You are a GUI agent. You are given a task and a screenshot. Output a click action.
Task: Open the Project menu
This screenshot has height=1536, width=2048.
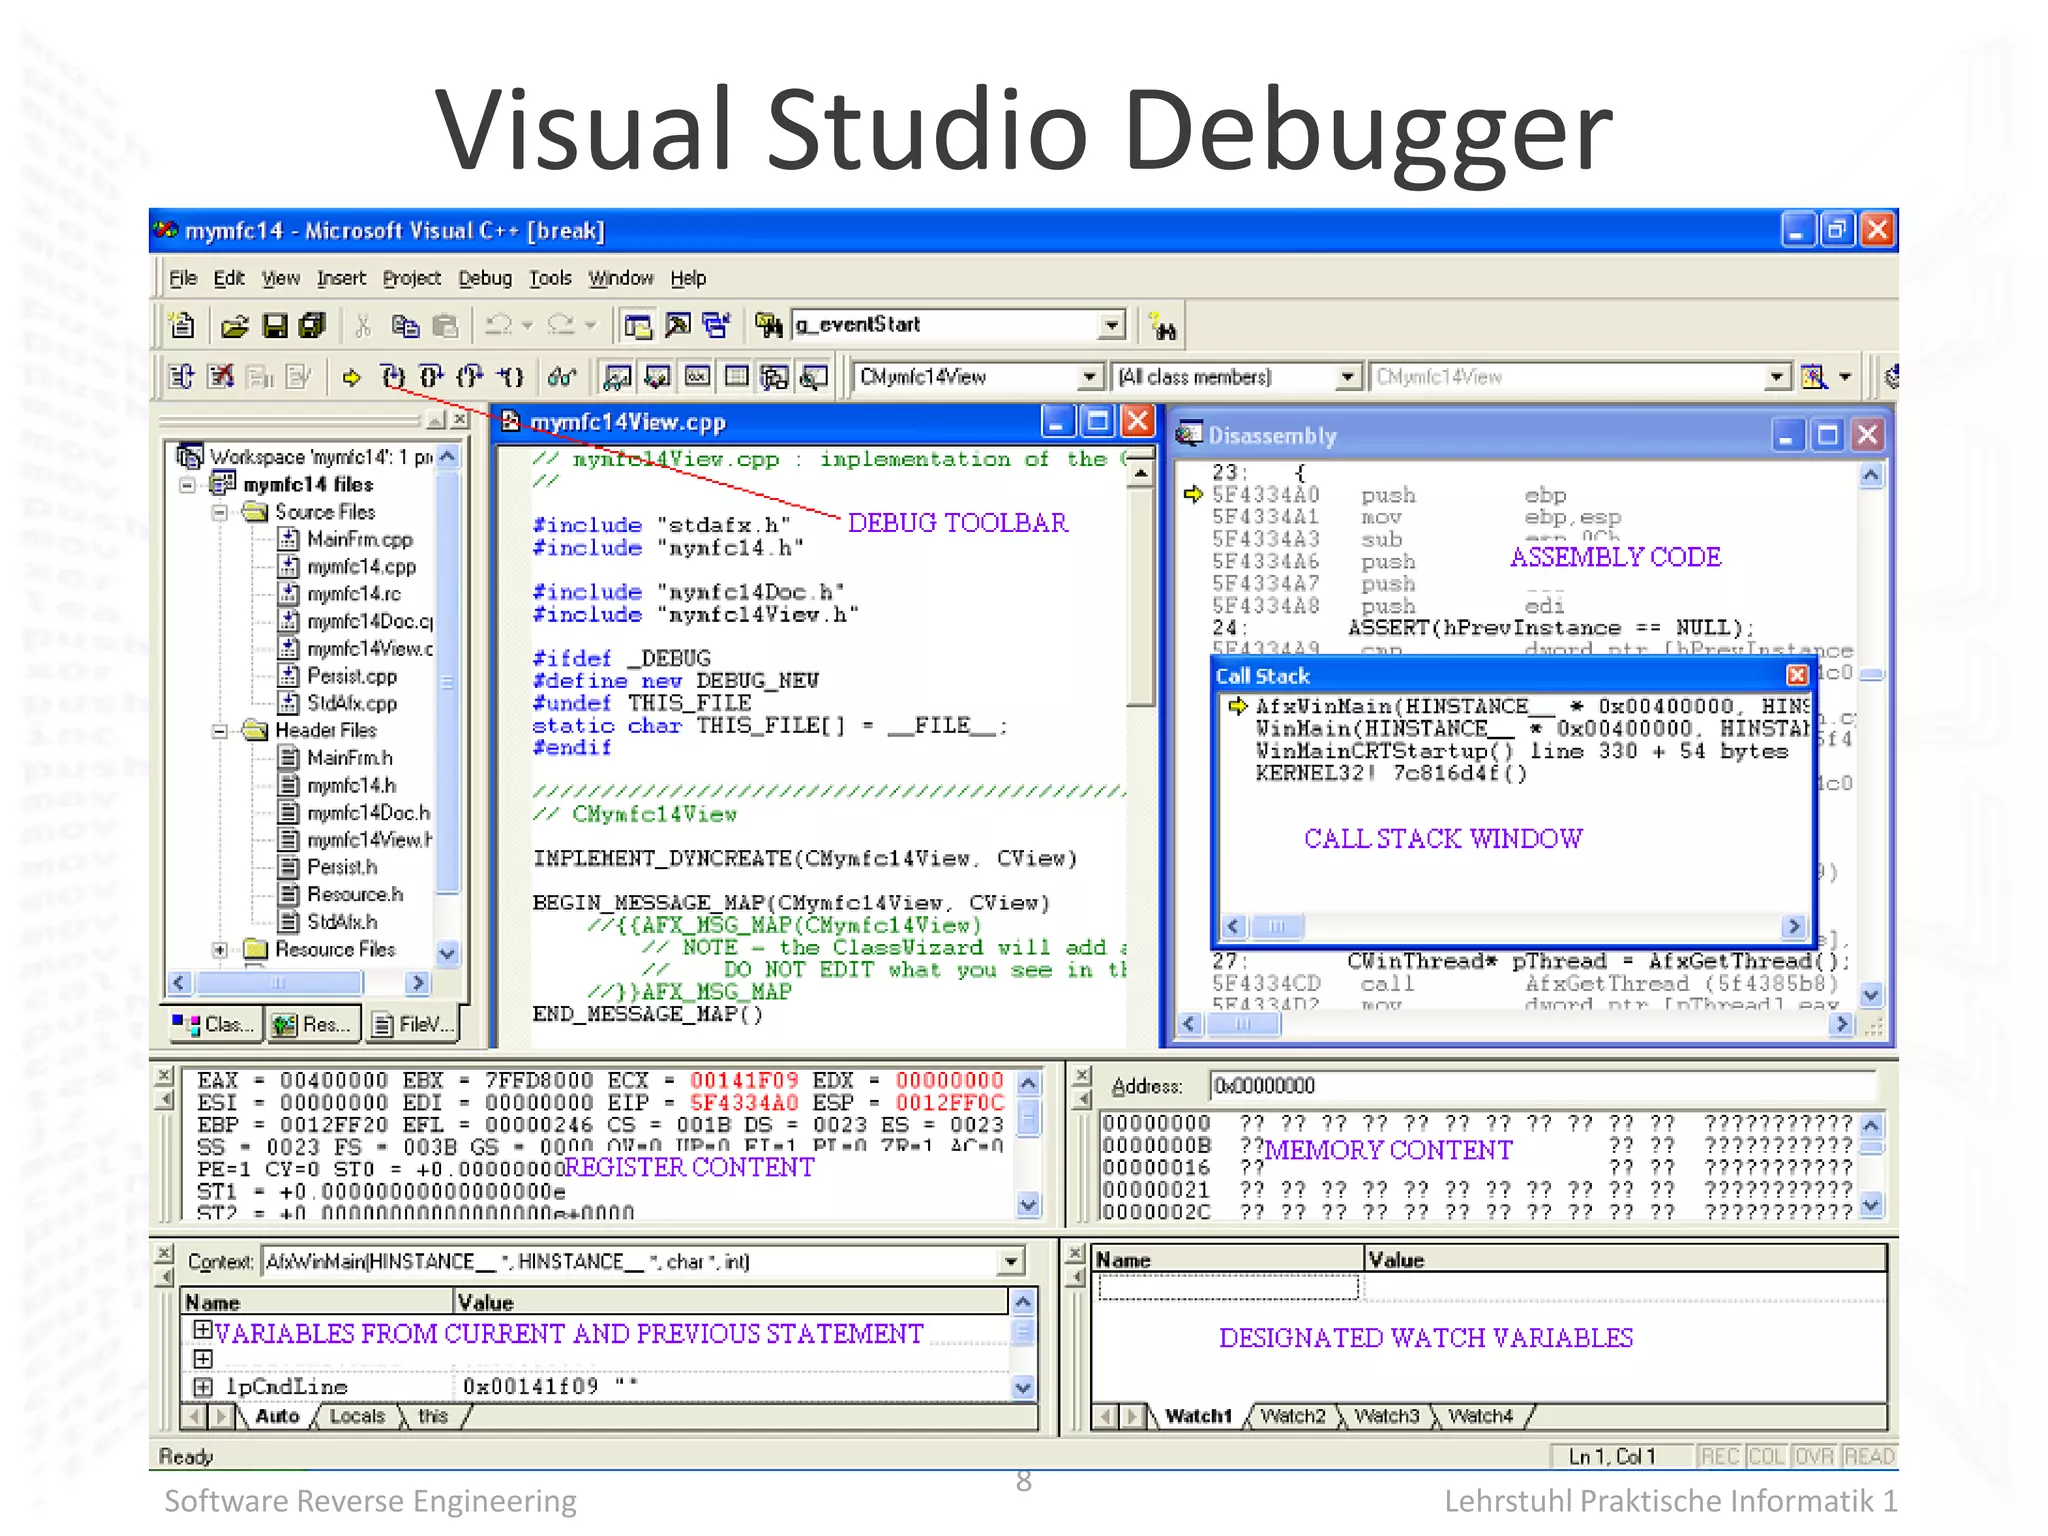pyautogui.click(x=411, y=278)
